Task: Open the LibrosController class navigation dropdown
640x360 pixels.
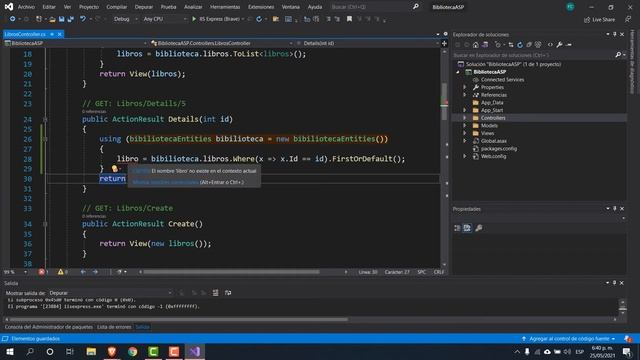Action: 222,43
